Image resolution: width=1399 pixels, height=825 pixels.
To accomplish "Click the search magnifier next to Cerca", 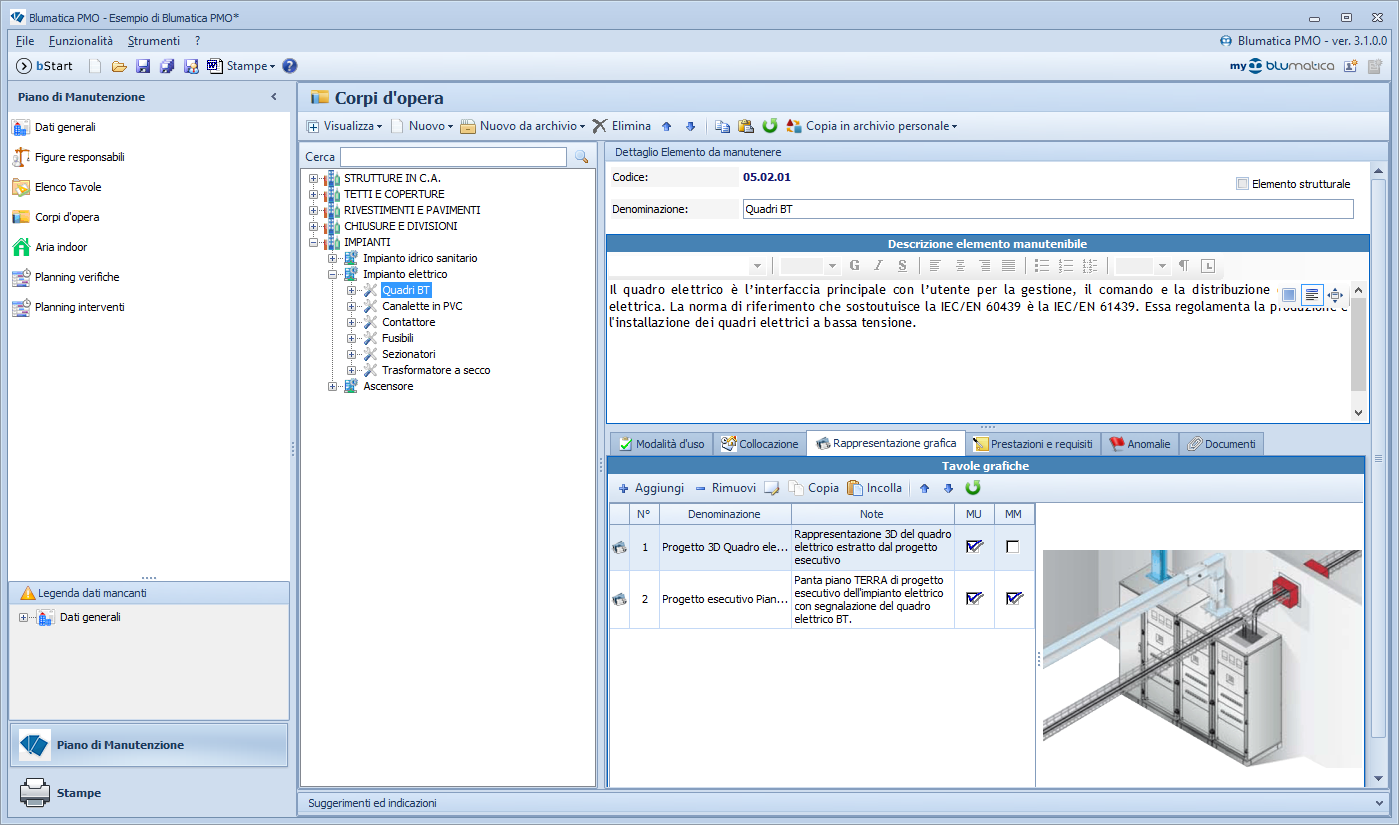I will pyautogui.click(x=581, y=157).
